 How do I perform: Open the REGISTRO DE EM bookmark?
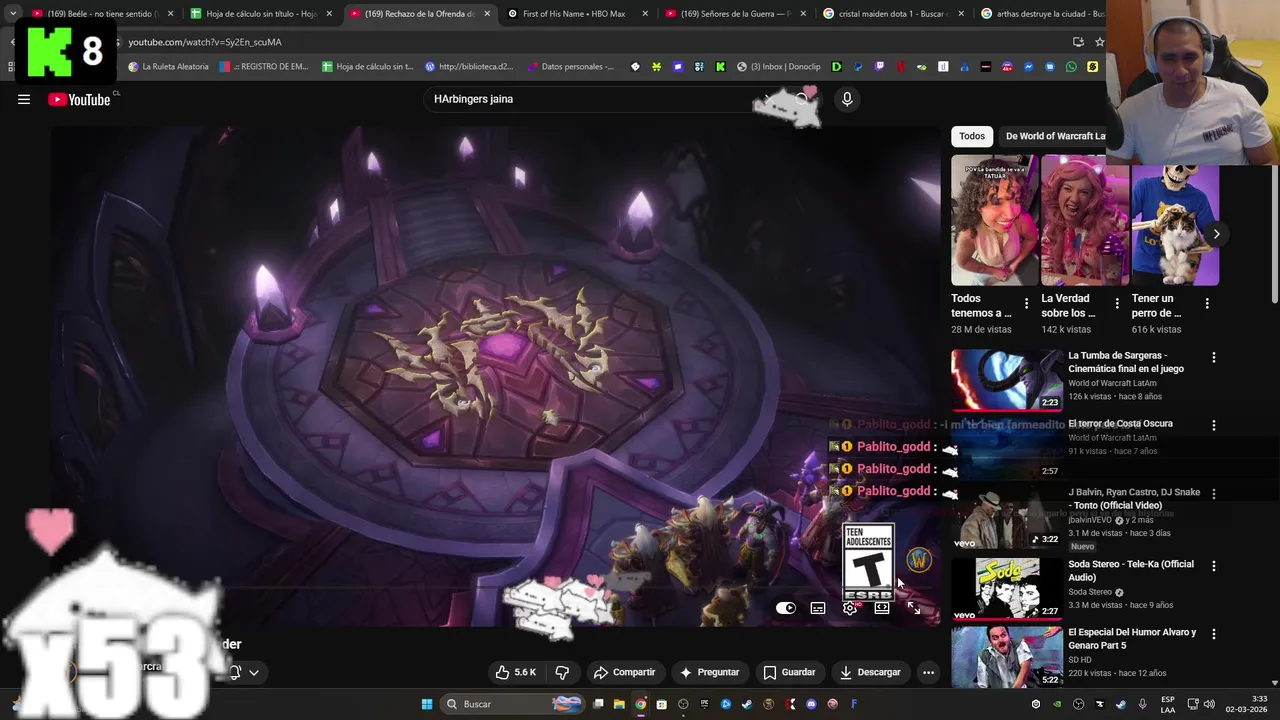point(264,67)
